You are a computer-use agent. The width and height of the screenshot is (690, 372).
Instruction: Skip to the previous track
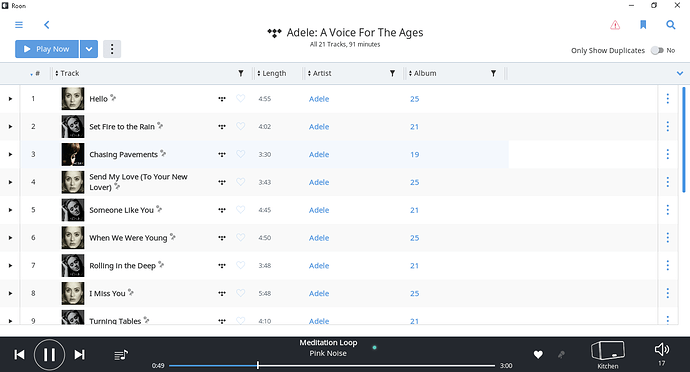click(19, 354)
